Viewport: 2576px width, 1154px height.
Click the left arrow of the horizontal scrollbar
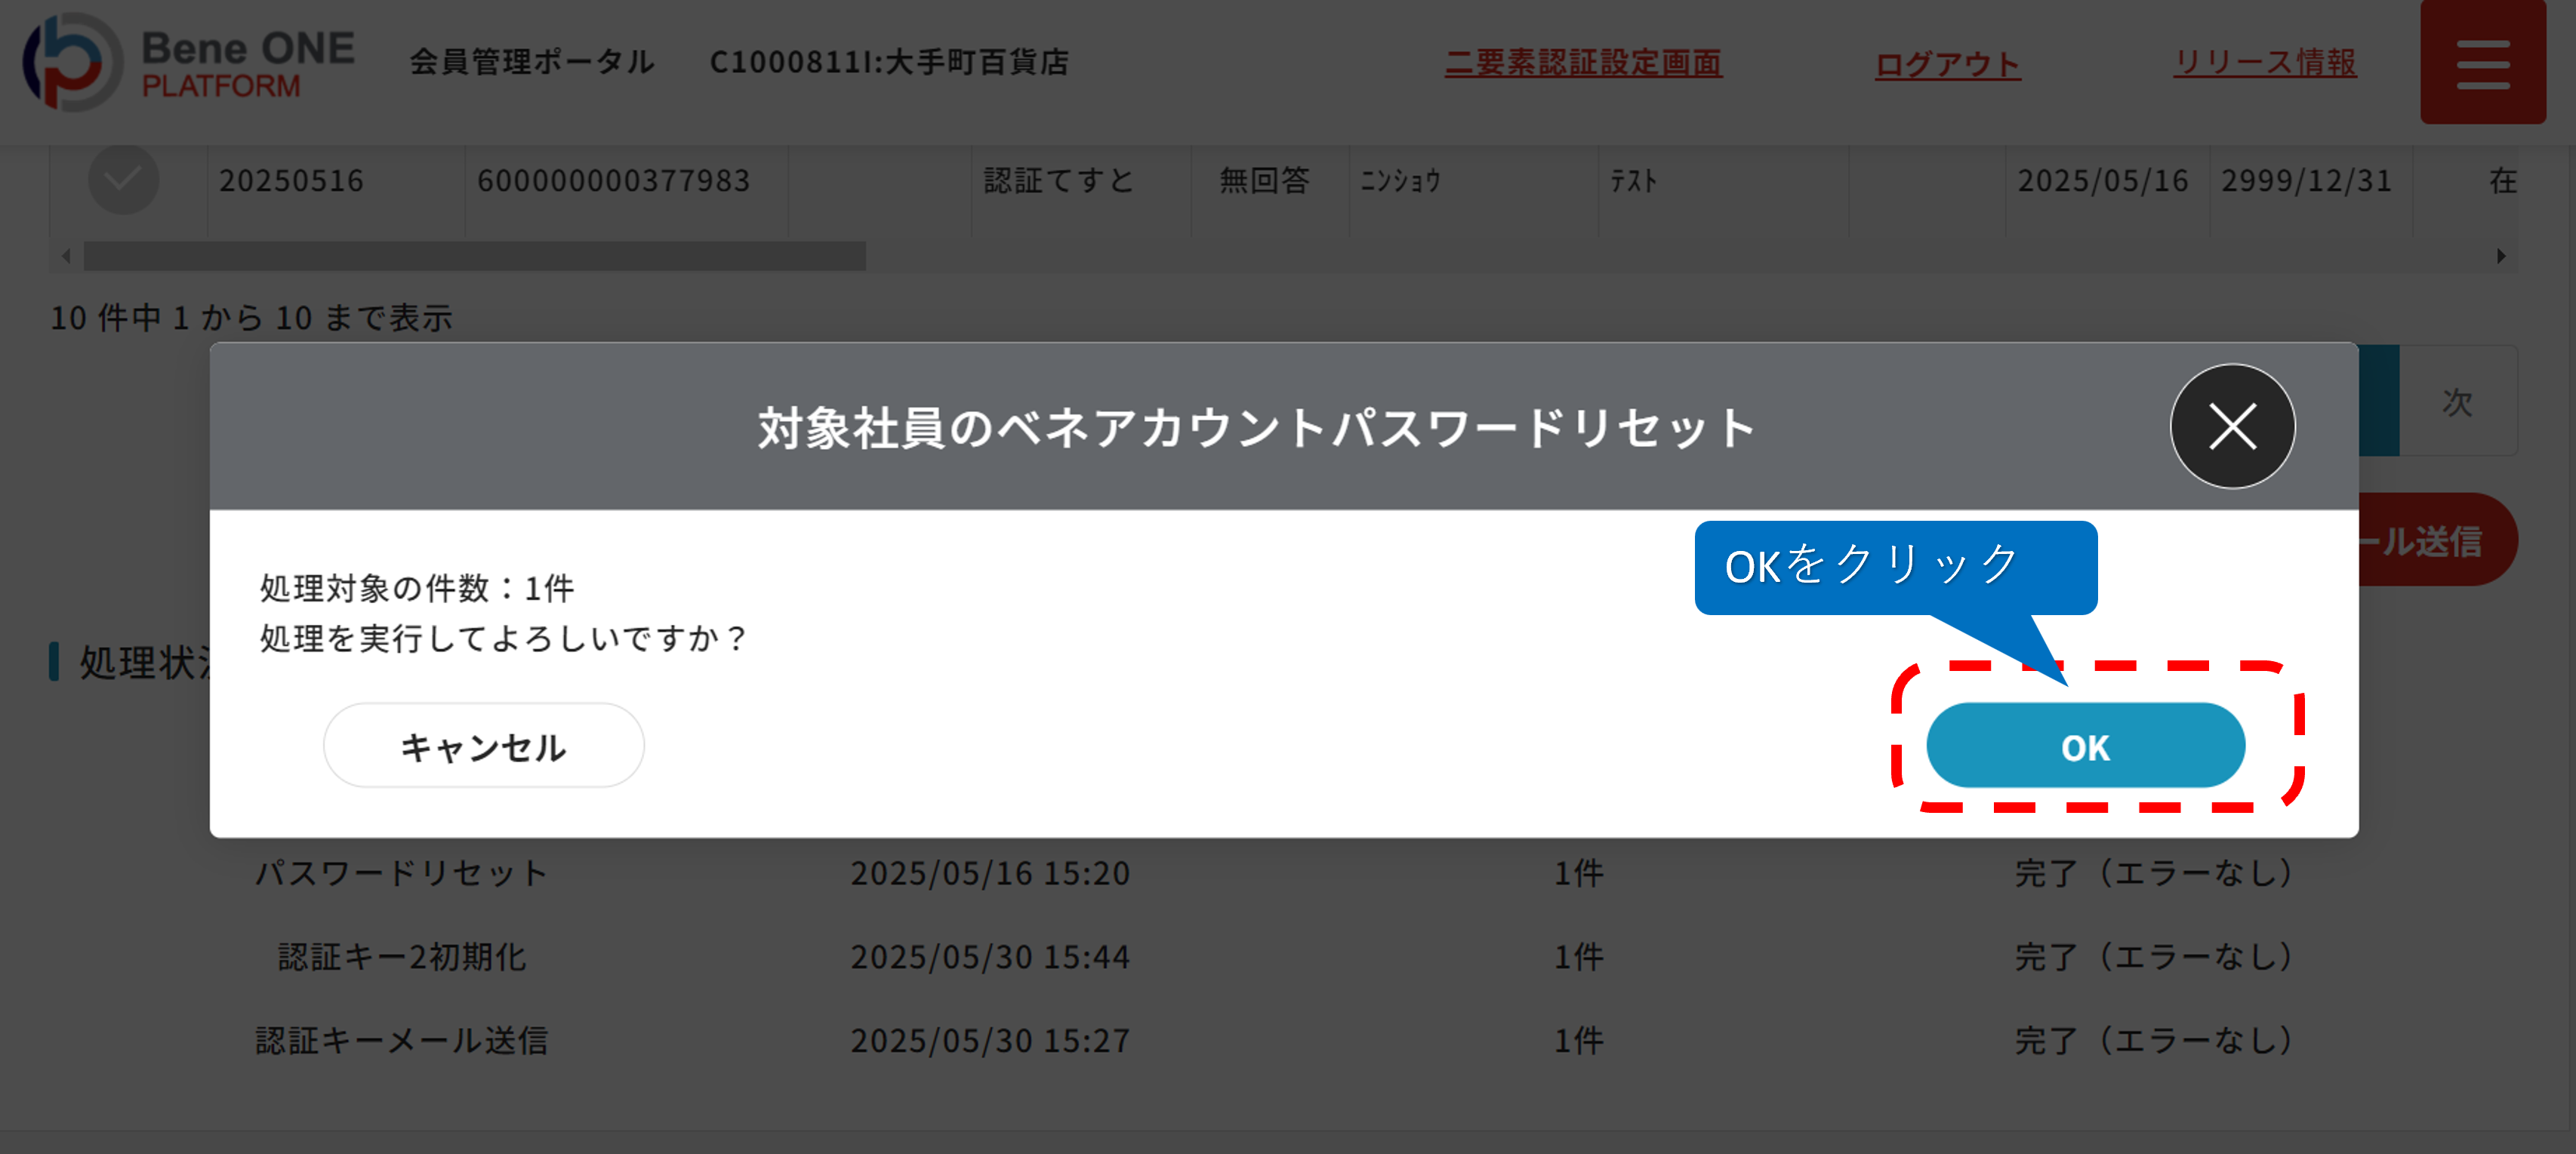[66, 256]
